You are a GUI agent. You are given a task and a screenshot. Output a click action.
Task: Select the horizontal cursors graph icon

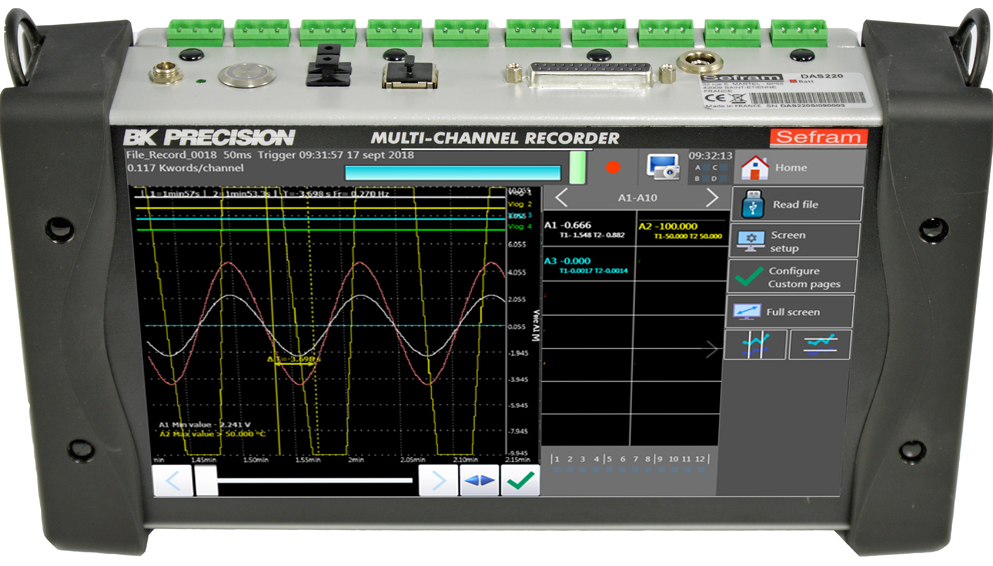819,344
